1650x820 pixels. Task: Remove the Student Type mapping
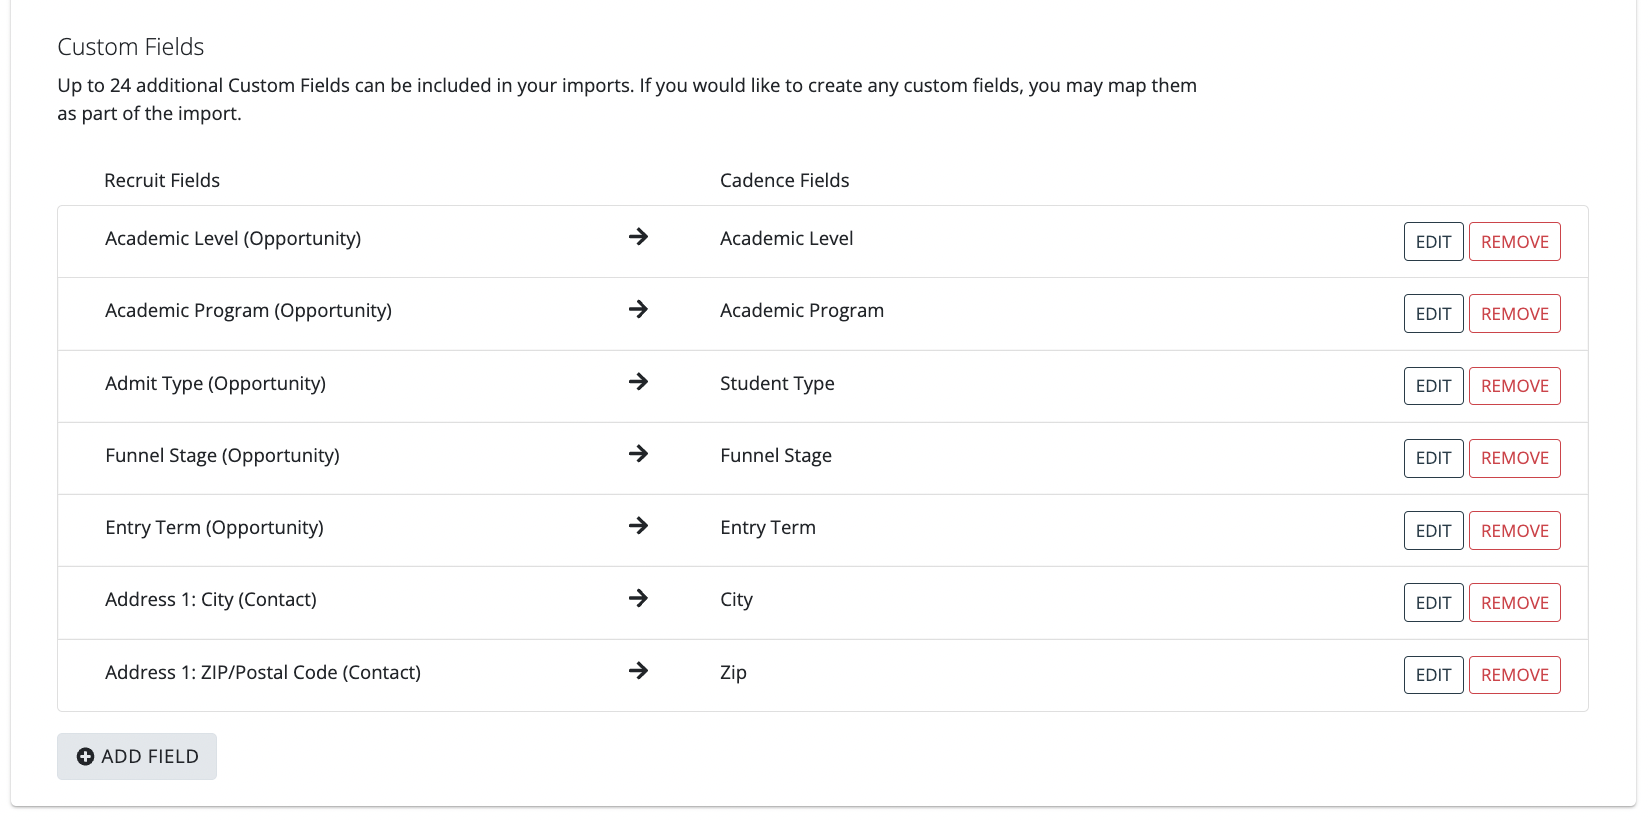[1514, 386]
